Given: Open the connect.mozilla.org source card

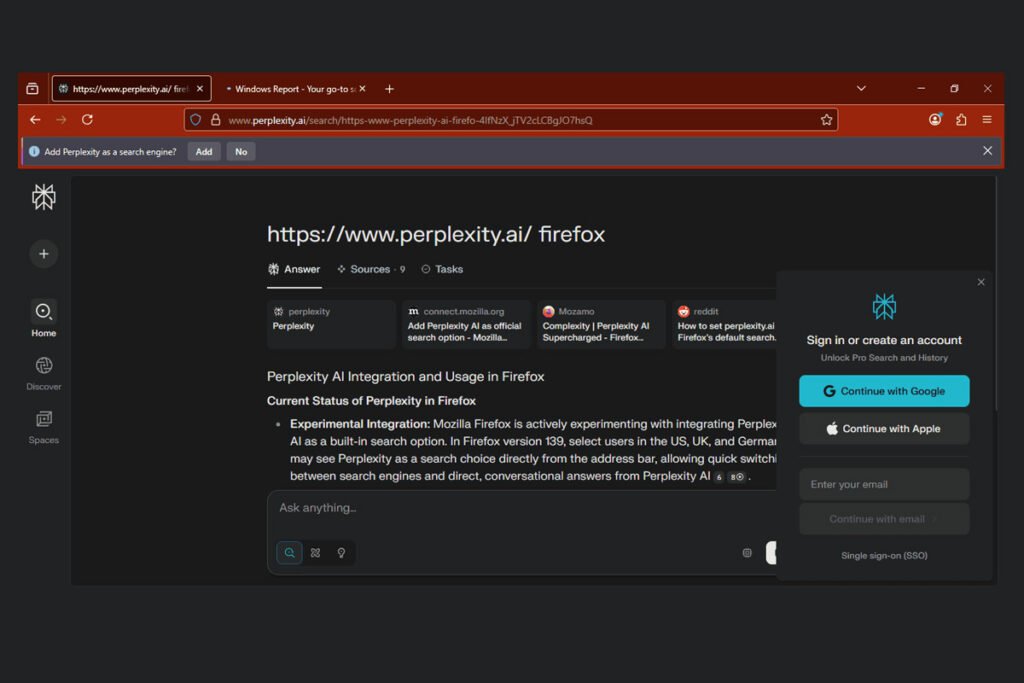Looking at the screenshot, I should point(466,324).
